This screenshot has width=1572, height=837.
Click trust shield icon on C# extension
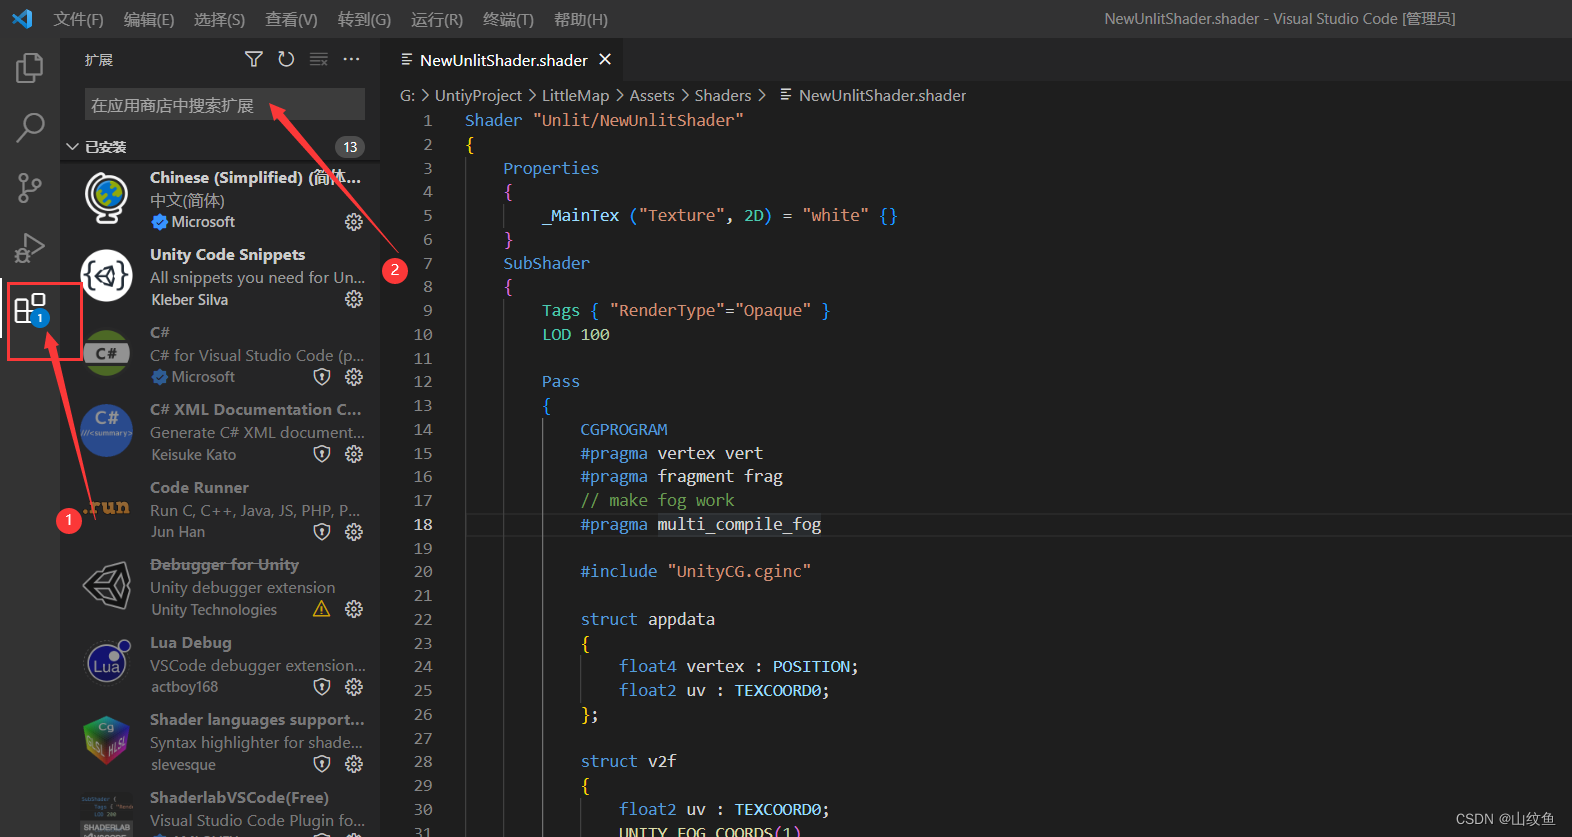(x=322, y=377)
